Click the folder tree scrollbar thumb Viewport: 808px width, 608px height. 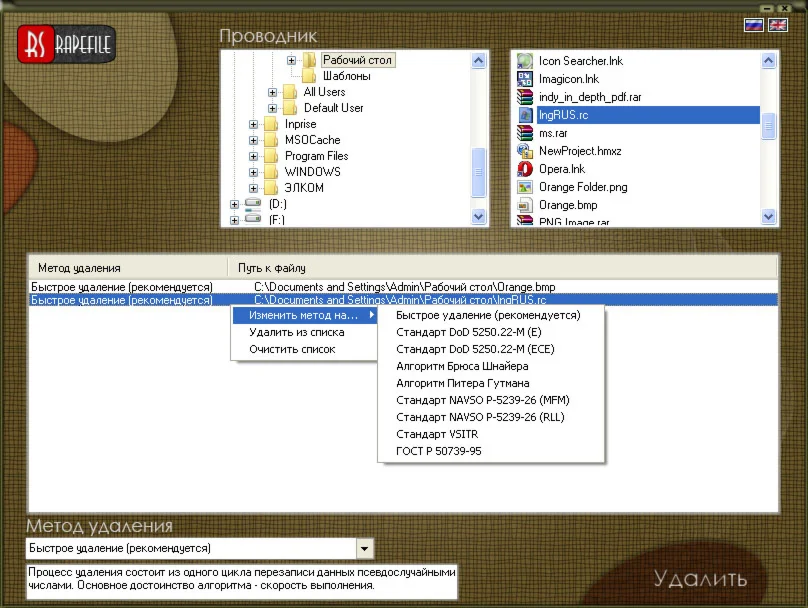pos(478,172)
